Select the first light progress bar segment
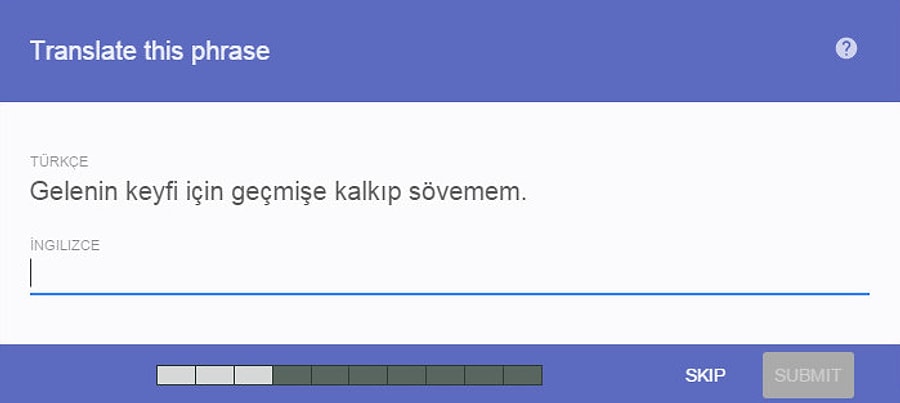900x403 pixels. 176,375
